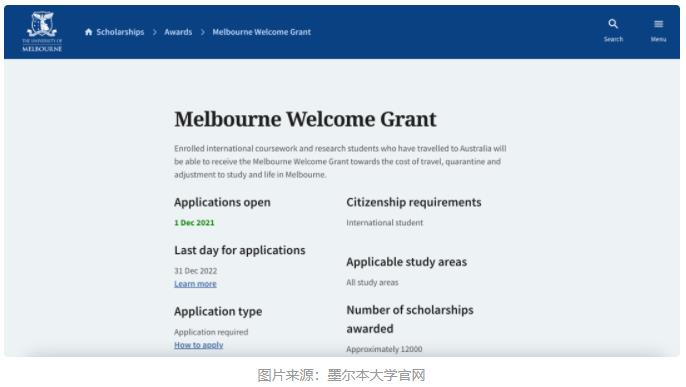This screenshot has height=387, width=686.
Task: Click the grant description paragraph
Action: [340, 161]
